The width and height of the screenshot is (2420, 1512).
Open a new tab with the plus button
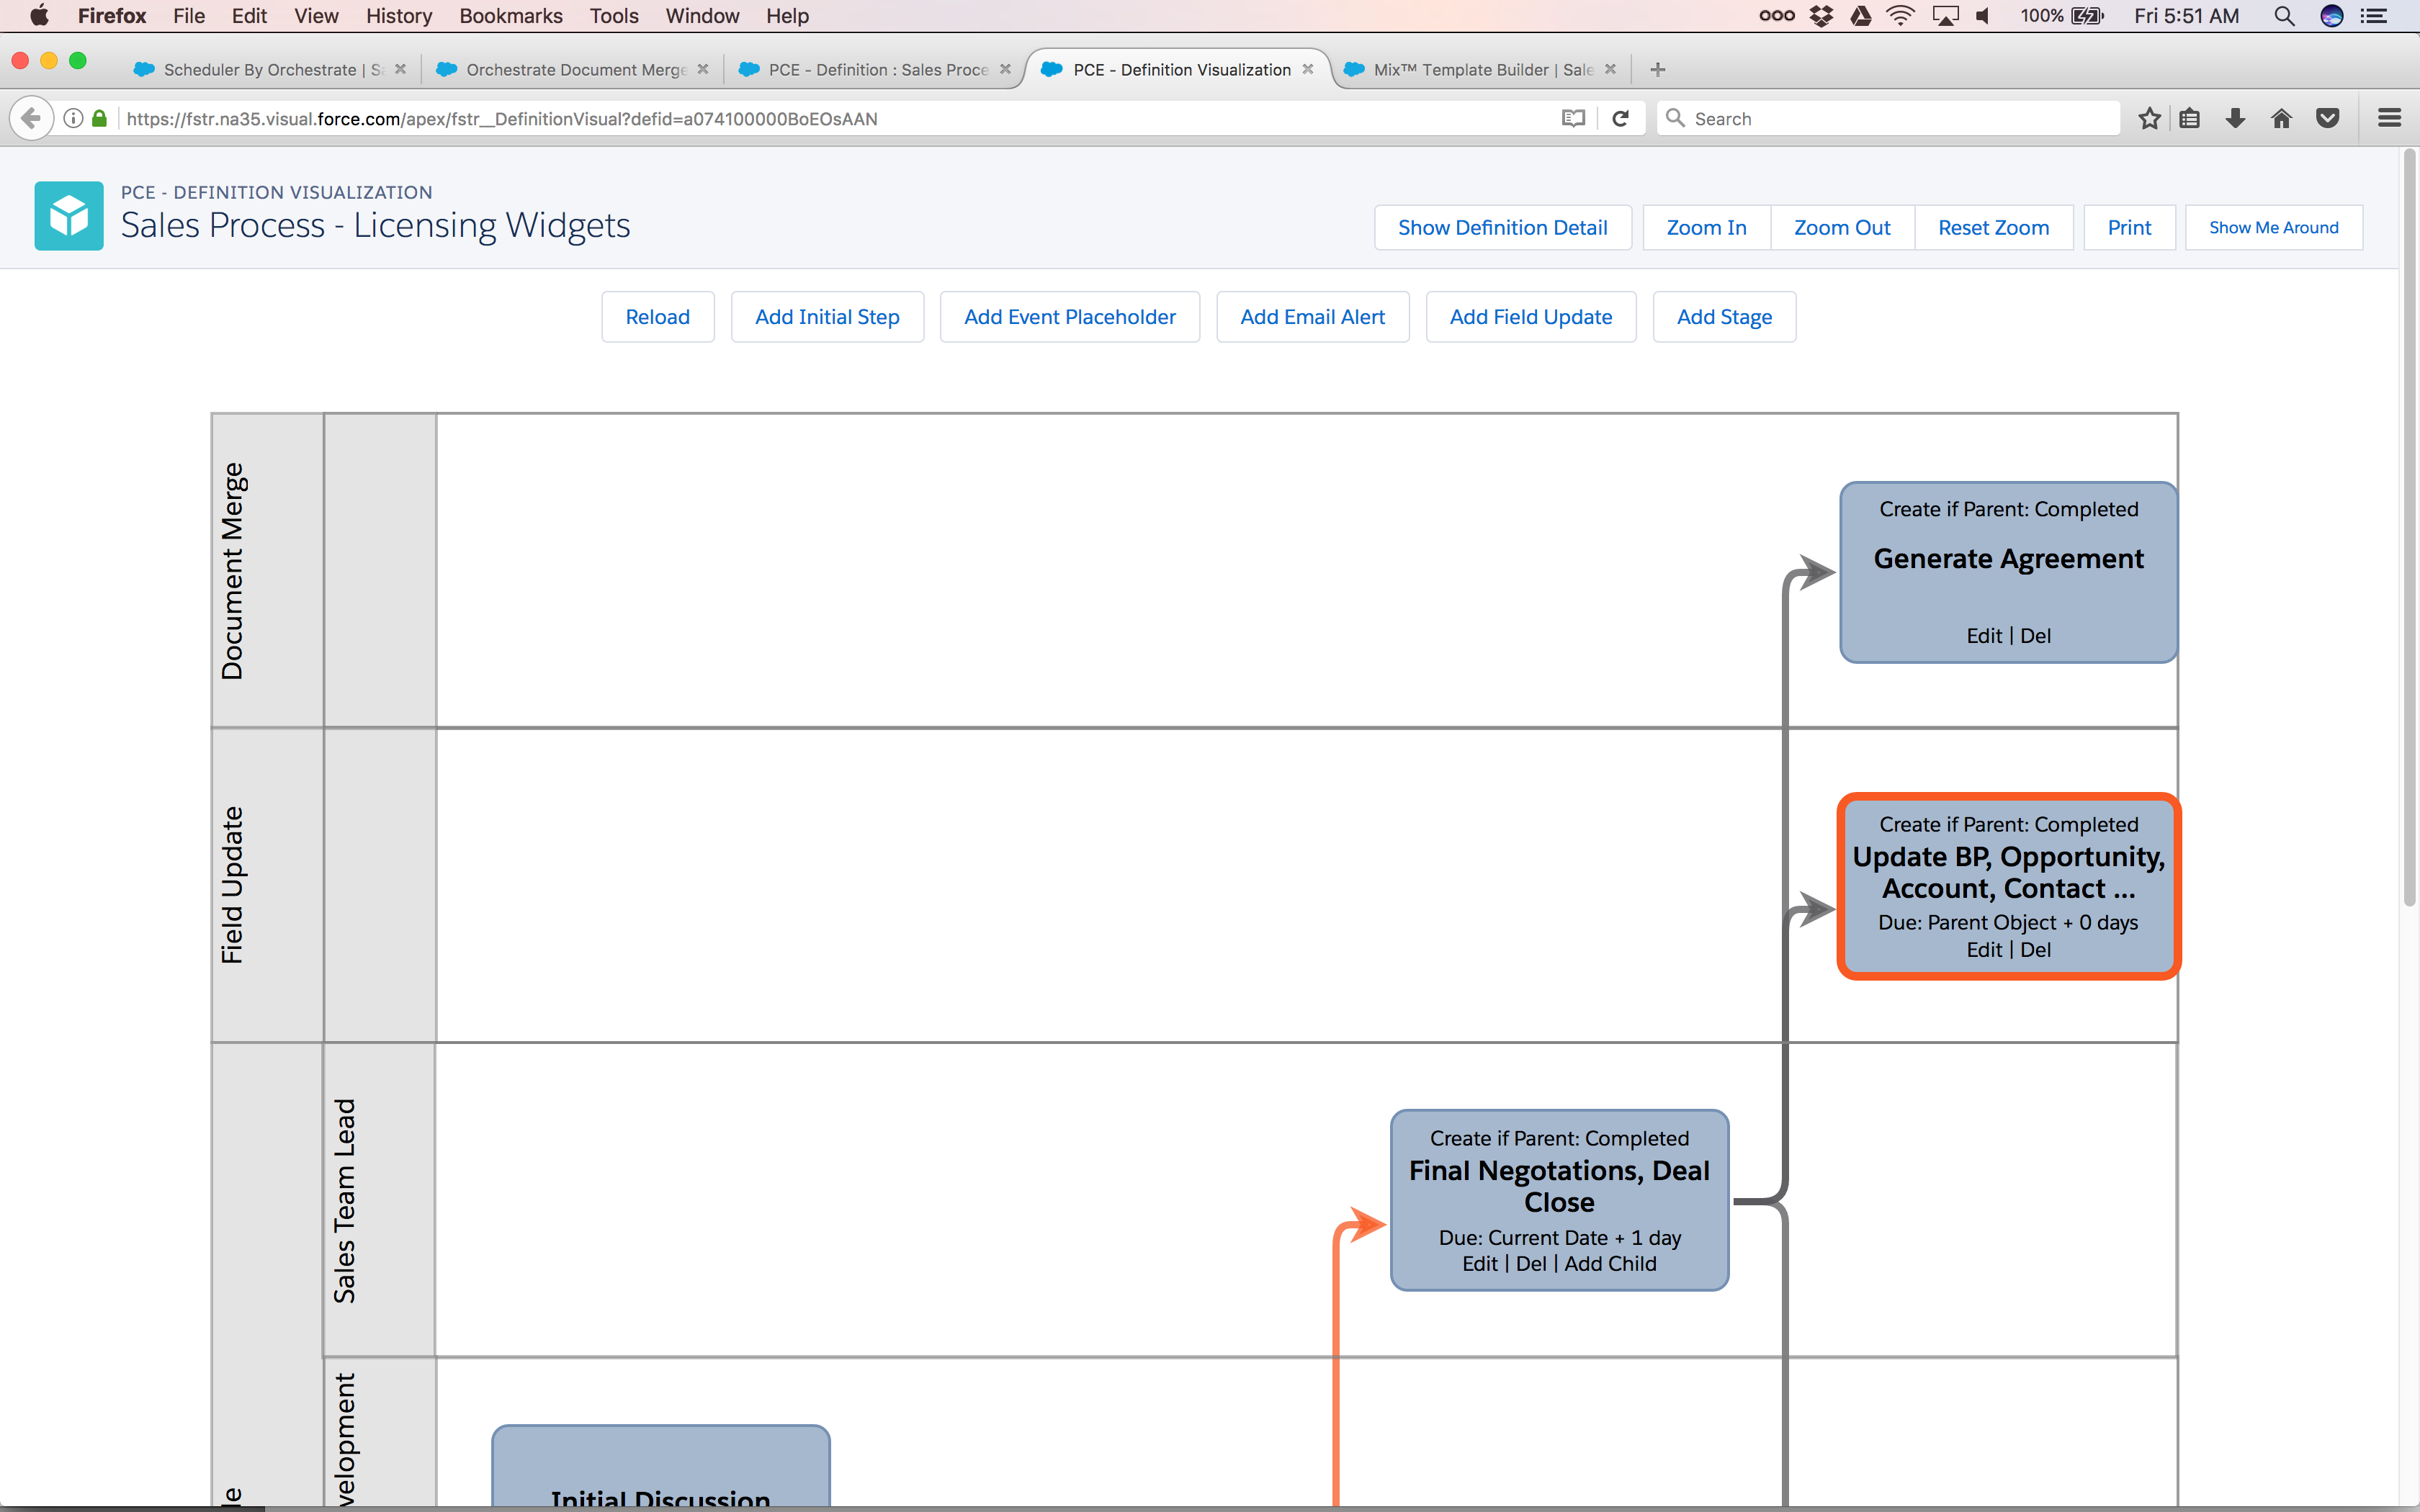pos(1657,69)
